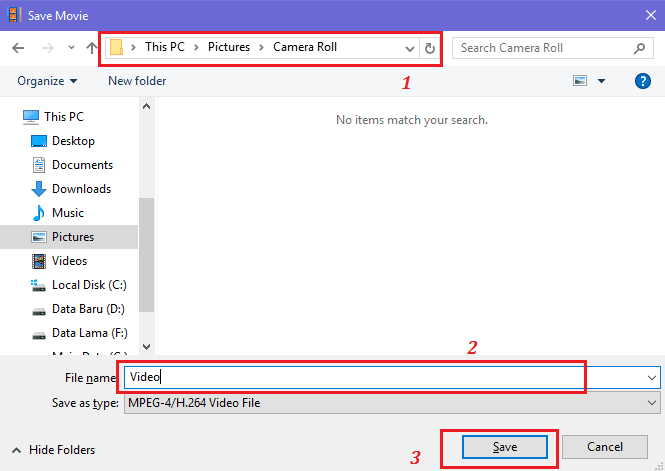This screenshot has width=665, height=471.
Task: Close the Save Movie dialog
Action: coord(651,15)
